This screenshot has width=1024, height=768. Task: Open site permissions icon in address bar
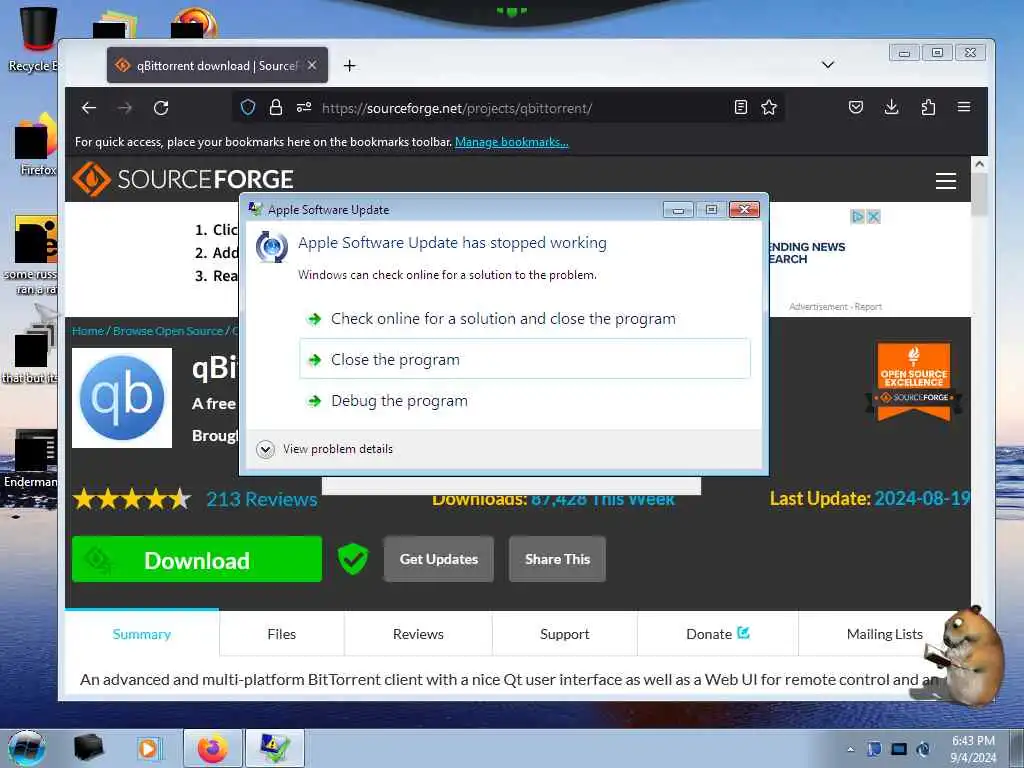coord(304,107)
